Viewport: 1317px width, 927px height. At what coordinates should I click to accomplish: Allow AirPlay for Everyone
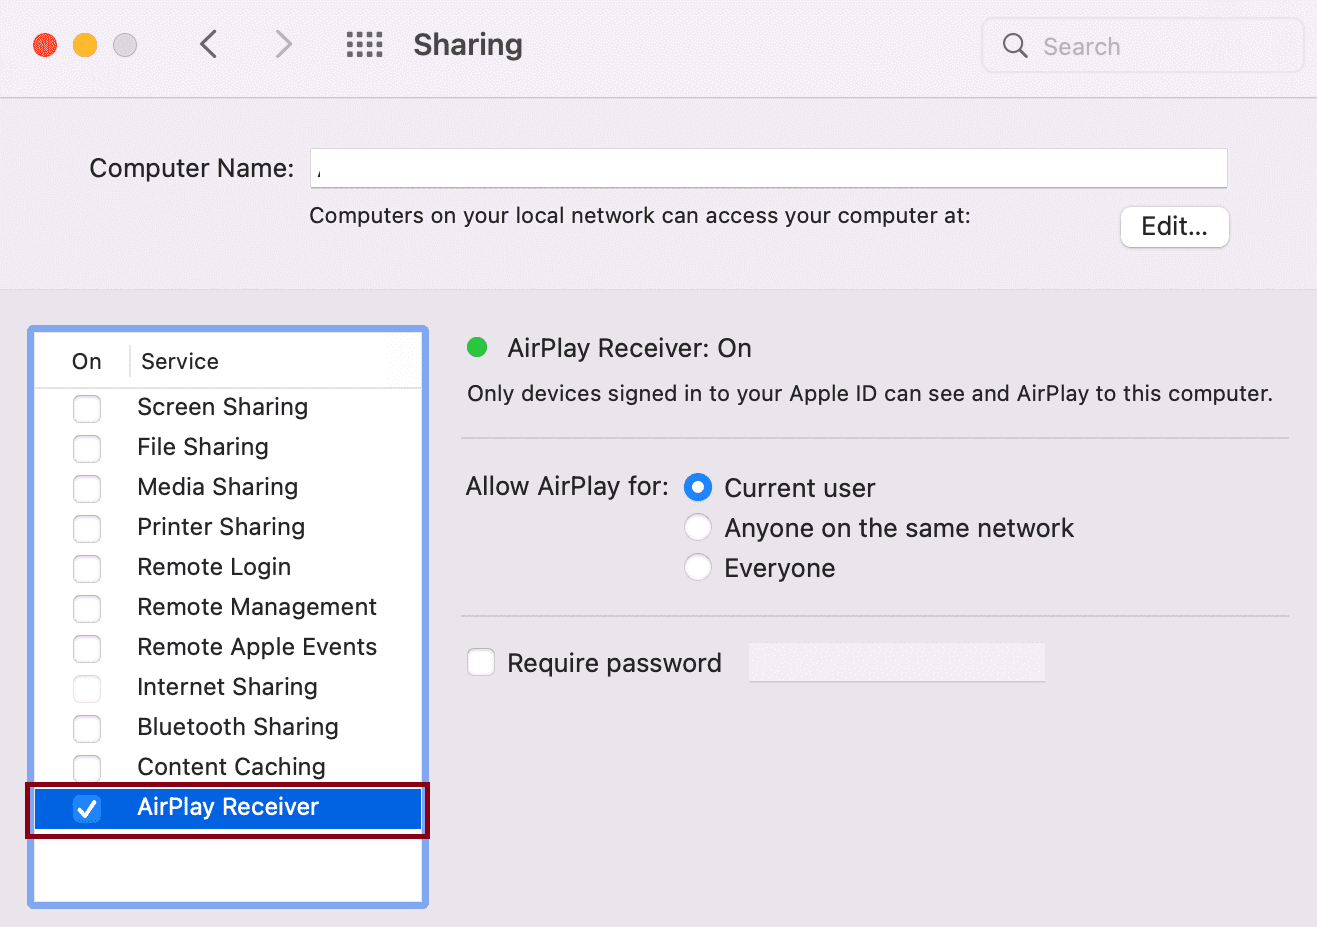(697, 567)
